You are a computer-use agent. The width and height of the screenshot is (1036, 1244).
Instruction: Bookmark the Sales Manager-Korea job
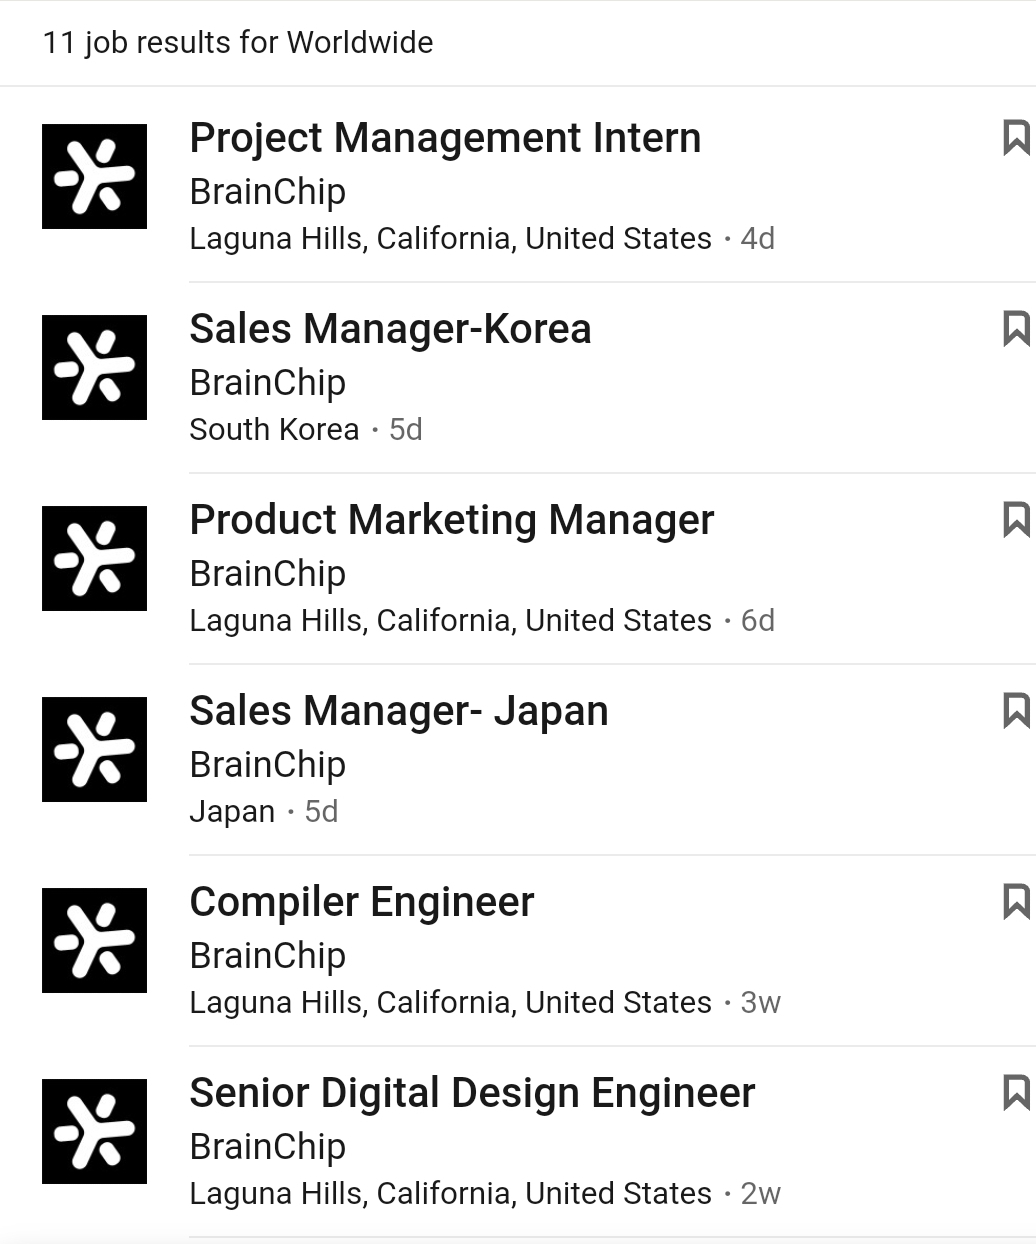tap(1015, 329)
